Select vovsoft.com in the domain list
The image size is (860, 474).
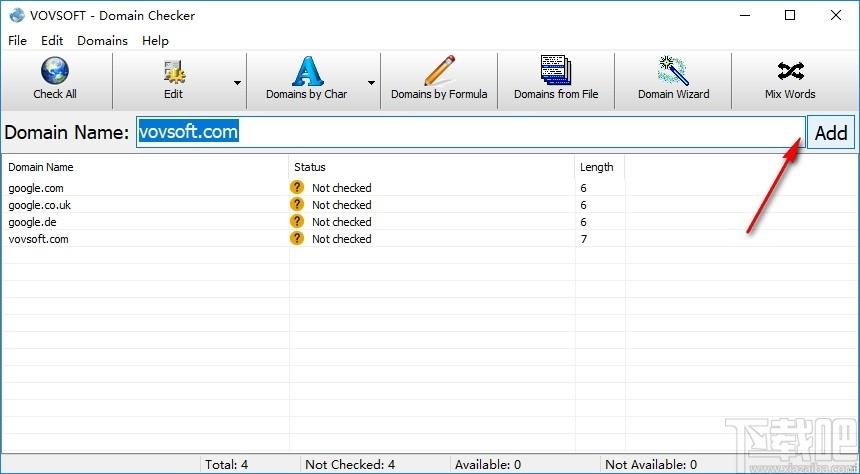pos(38,239)
